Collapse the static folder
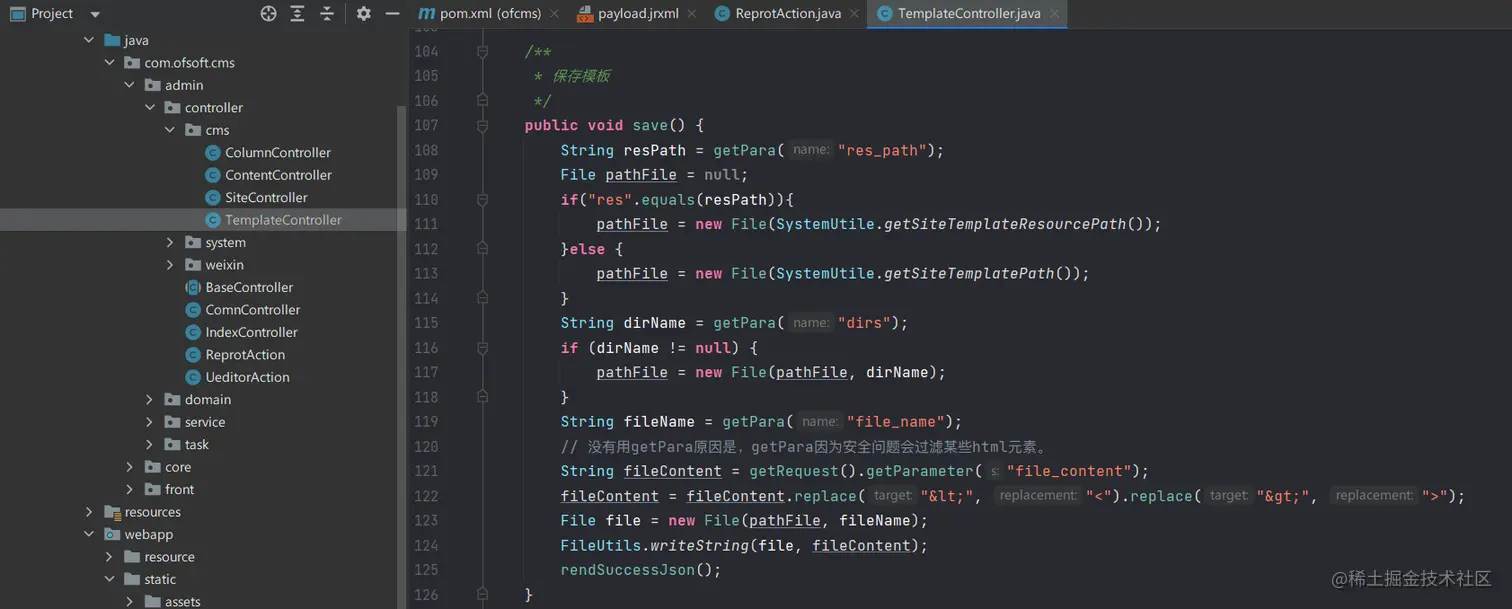This screenshot has width=1512, height=609. click(x=109, y=579)
